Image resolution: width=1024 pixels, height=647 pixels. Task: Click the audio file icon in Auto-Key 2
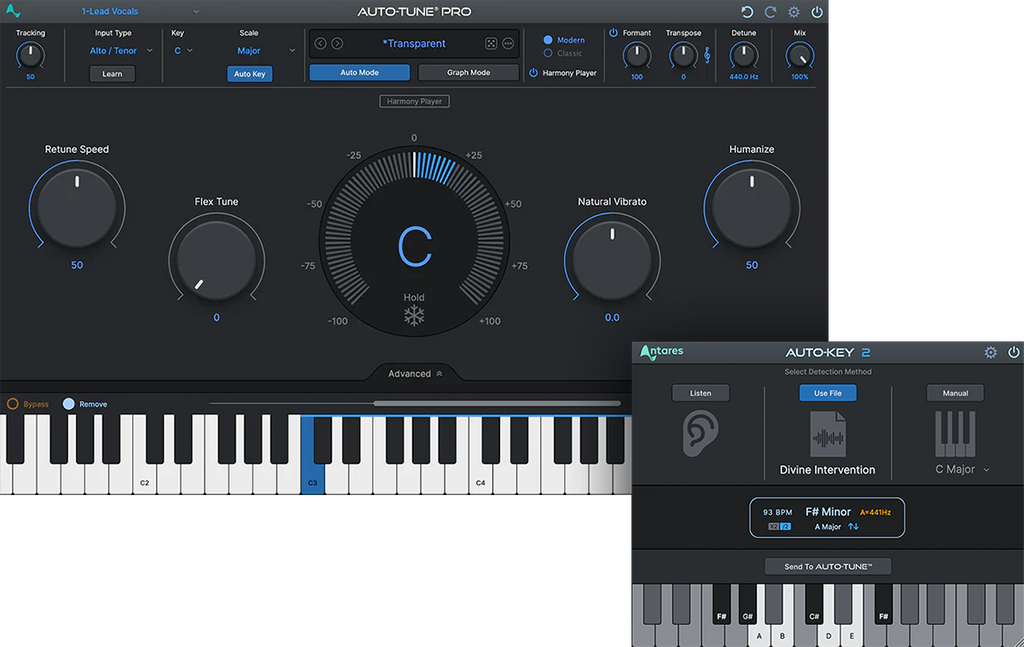[827, 434]
